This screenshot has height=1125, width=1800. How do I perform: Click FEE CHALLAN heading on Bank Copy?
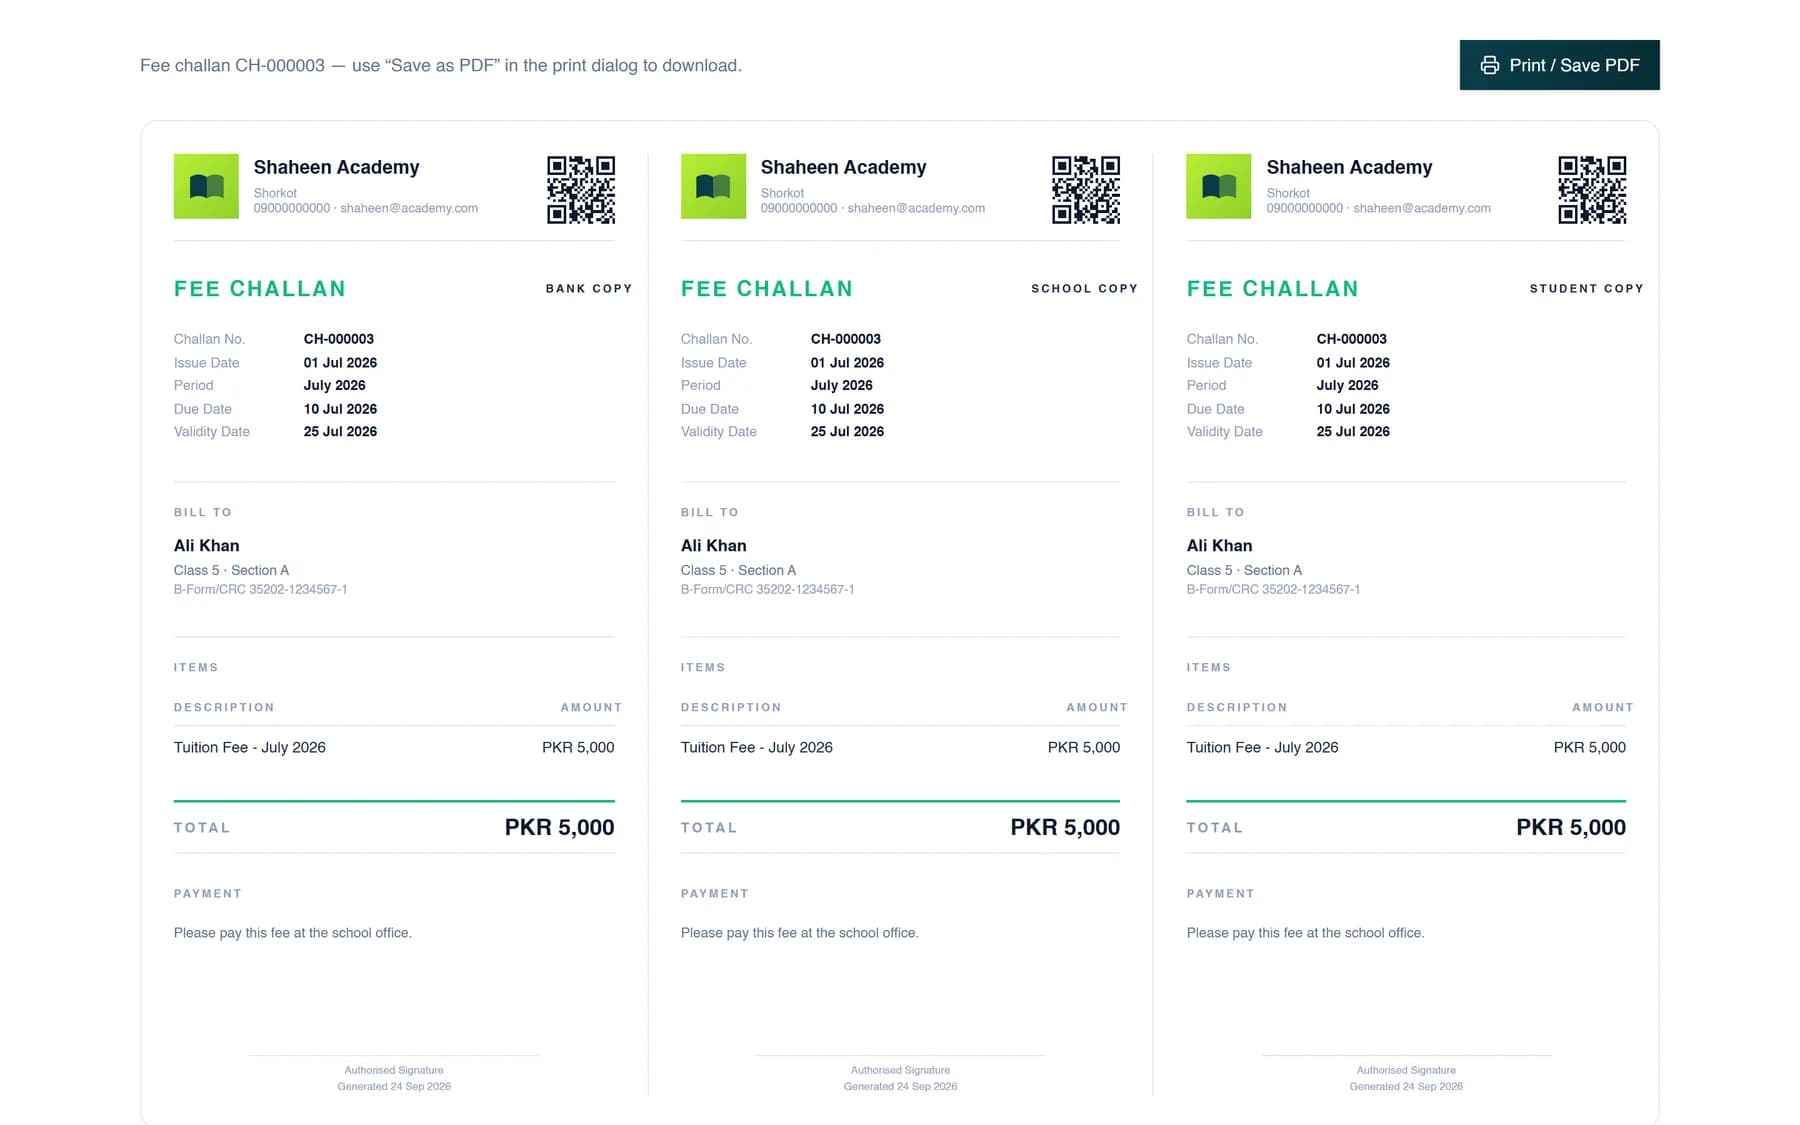[x=260, y=289]
